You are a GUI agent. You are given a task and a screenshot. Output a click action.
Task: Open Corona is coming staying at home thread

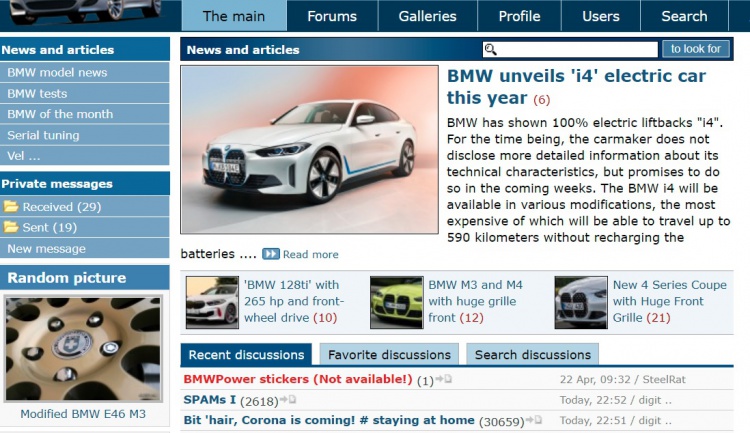329,420
